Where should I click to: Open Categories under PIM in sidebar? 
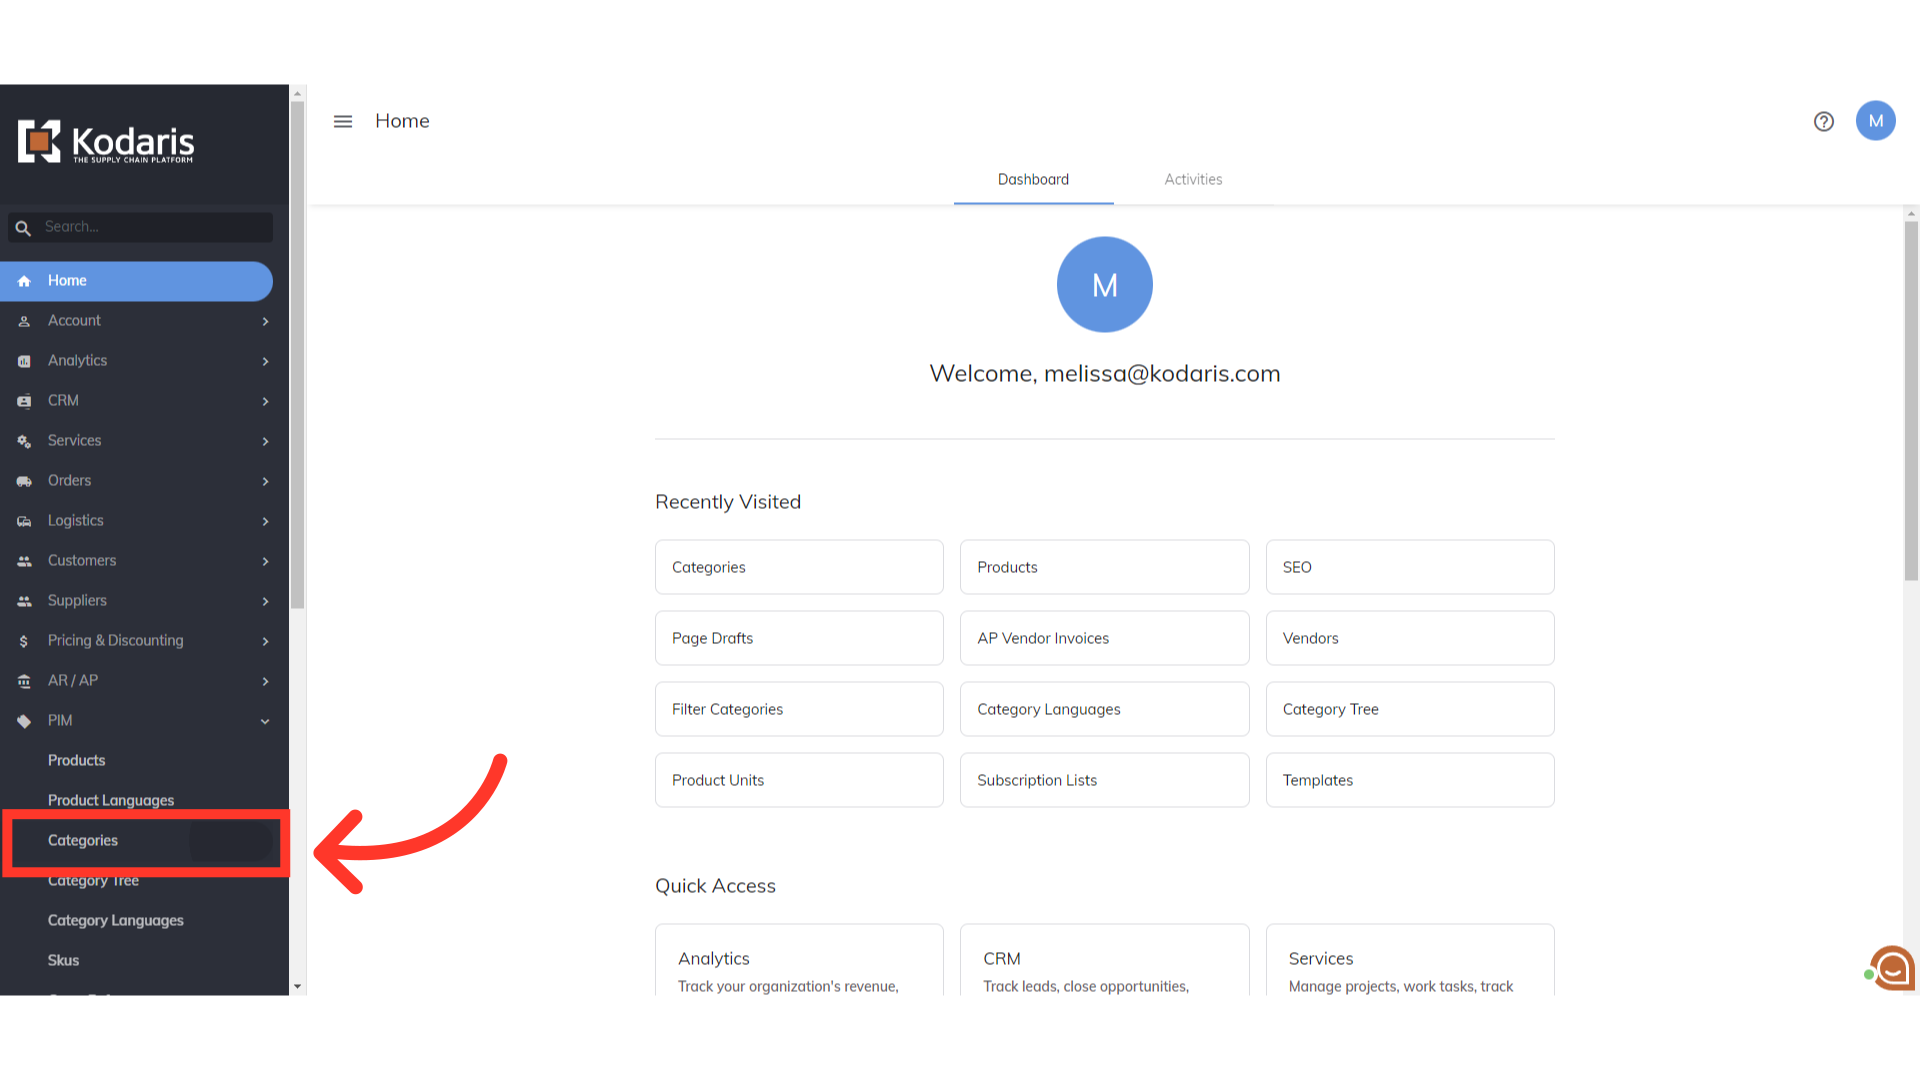(x=83, y=841)
